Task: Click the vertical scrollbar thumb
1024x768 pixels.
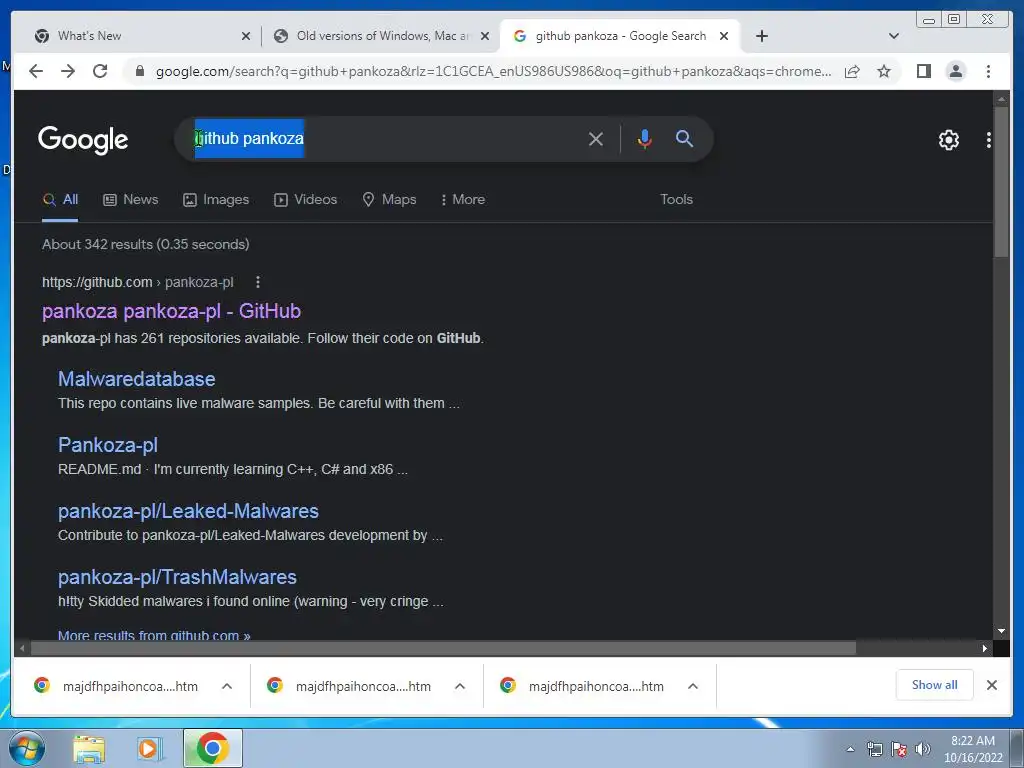Action: click(x=1001, y=181)
